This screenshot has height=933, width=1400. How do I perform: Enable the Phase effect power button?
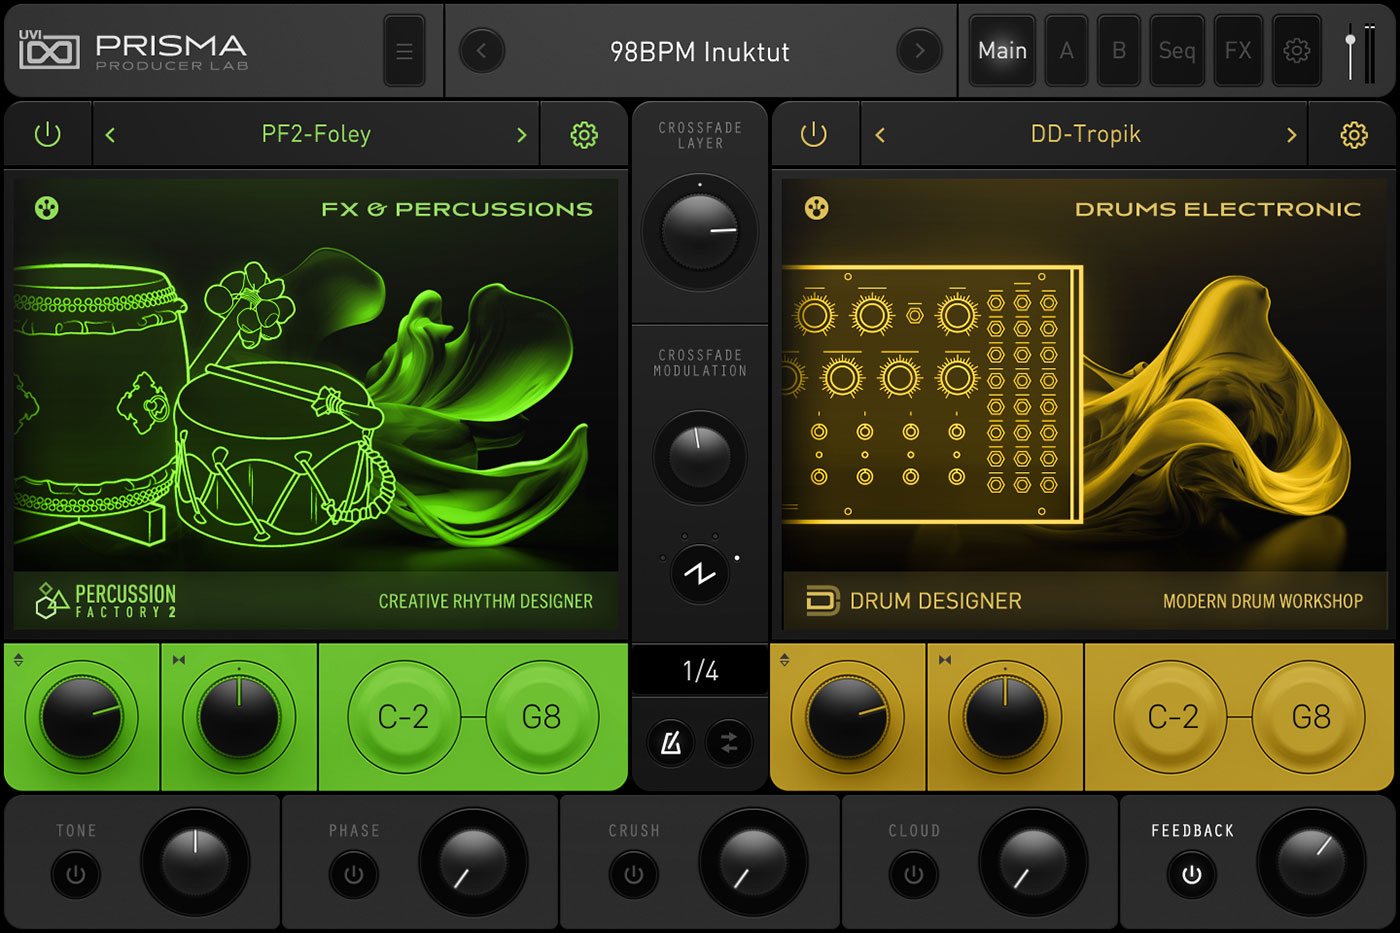coord(354,875)
